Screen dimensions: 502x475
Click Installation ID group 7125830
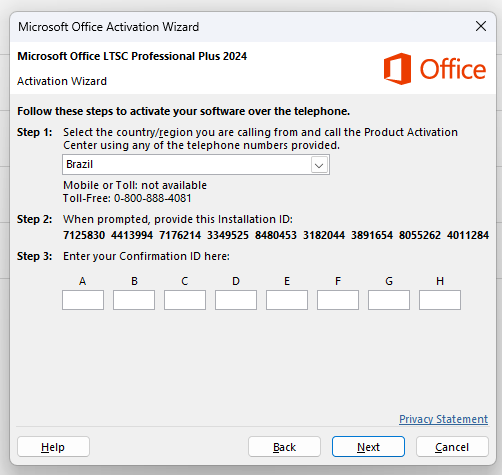[84, 235]
